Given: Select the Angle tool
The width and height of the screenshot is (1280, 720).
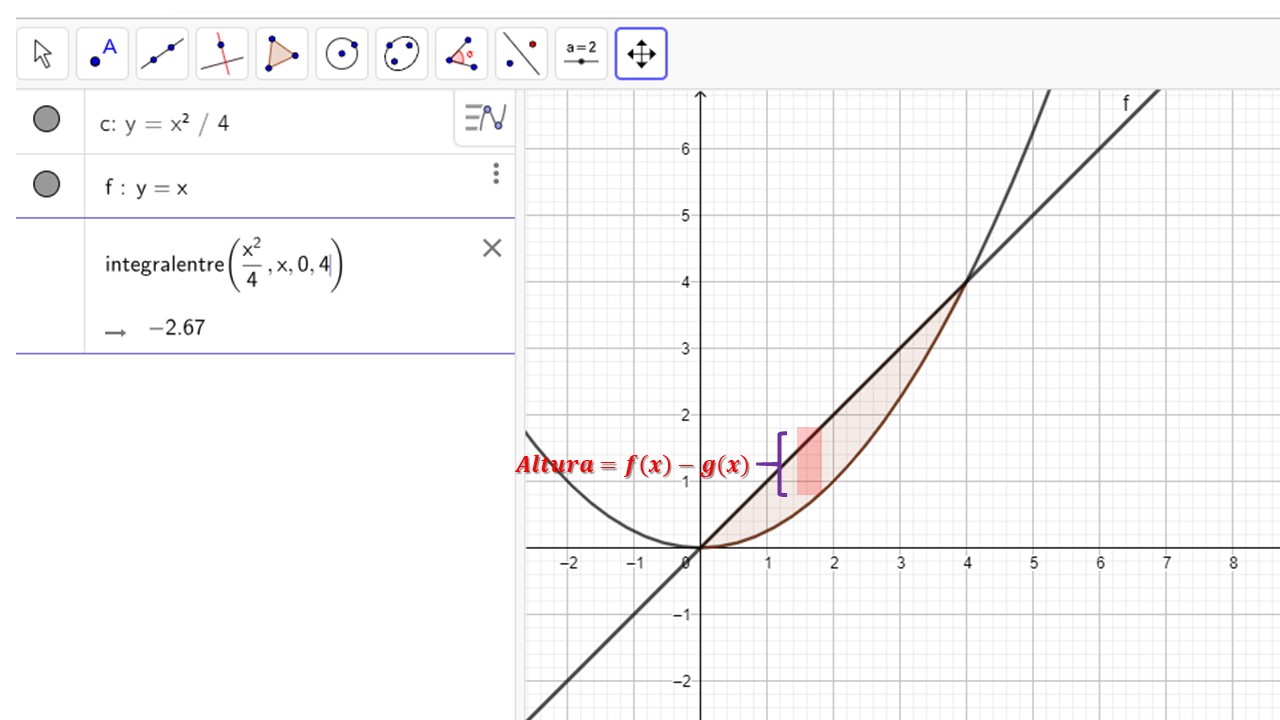Looking at the screenshot, I should coord(462,54).
